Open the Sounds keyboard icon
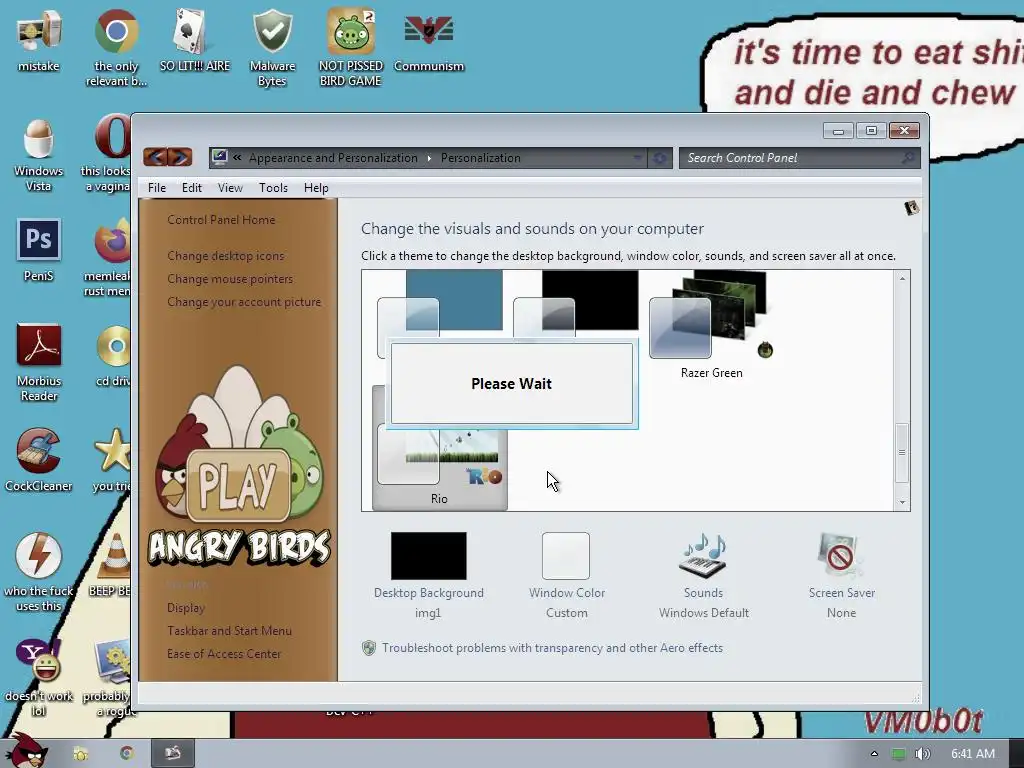Screen dimensions: 1024x768 pyautogui.click(x=703, y=556)
